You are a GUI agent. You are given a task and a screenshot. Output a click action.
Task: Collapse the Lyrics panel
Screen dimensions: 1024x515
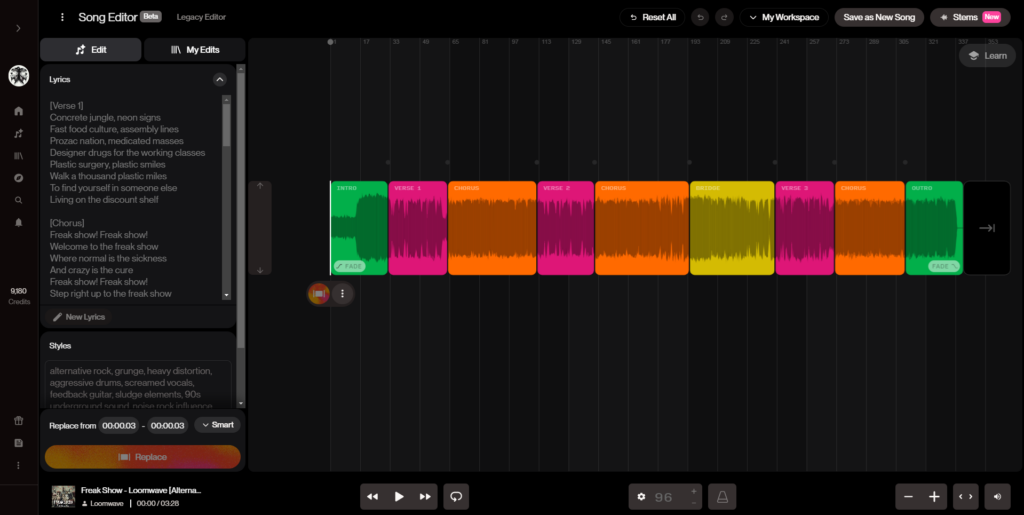(220, 80)
